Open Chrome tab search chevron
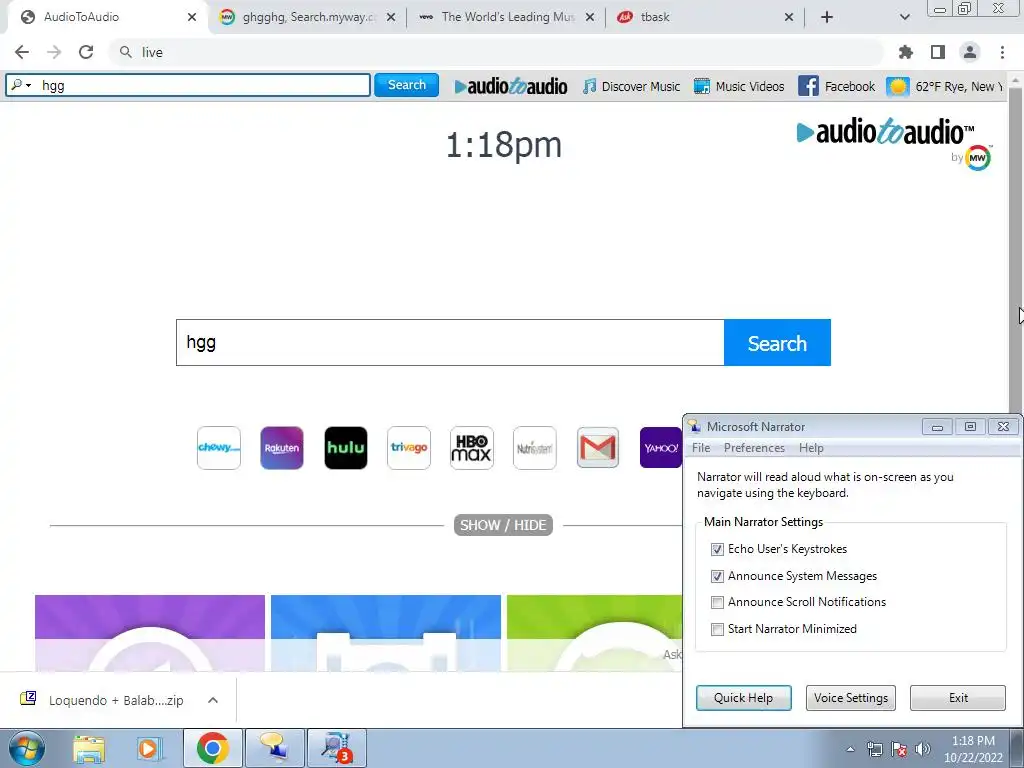 click(904, 17)
